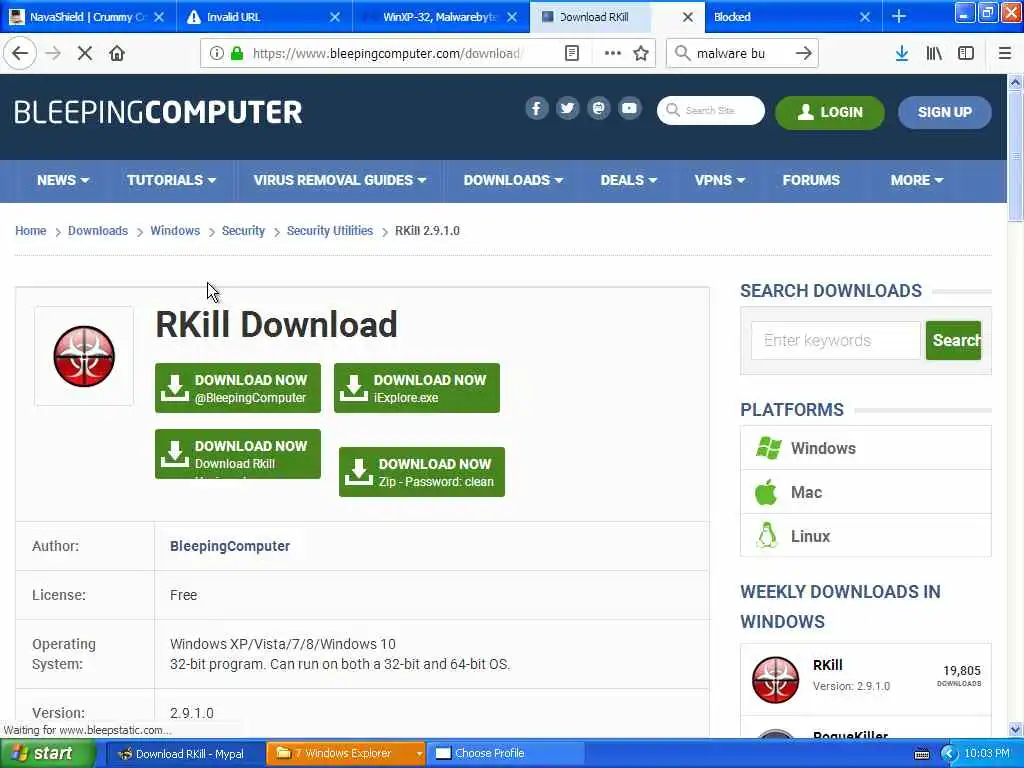
Task: Open Windows Explorer taskbar group dropdown
Action: point(419,754)
